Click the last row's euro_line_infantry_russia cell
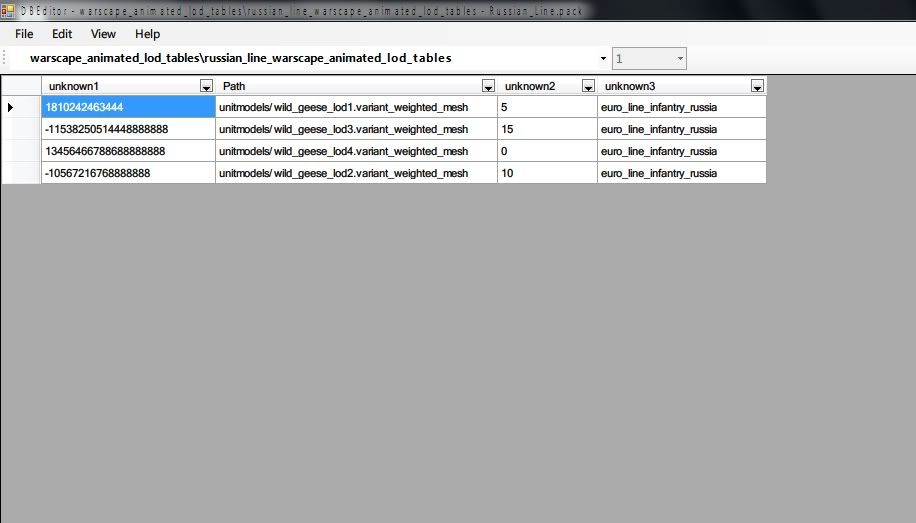Screen dimensions: 916x523 (681, 173)
